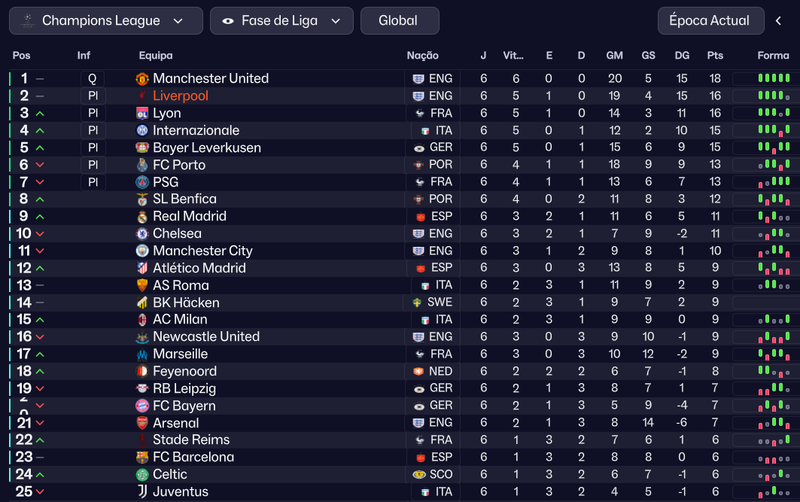Open the Liverpool team link
This screenshot has width=800, height=502.
pos(181,96)
